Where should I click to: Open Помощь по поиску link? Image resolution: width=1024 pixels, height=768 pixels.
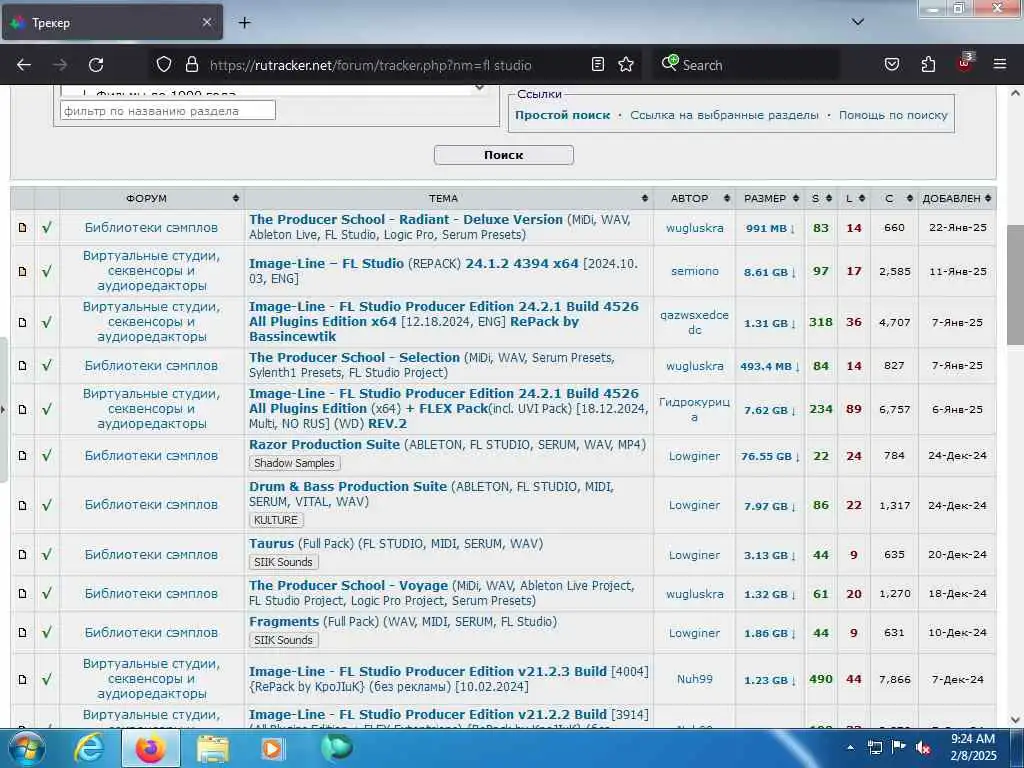[x=893, y=115]
